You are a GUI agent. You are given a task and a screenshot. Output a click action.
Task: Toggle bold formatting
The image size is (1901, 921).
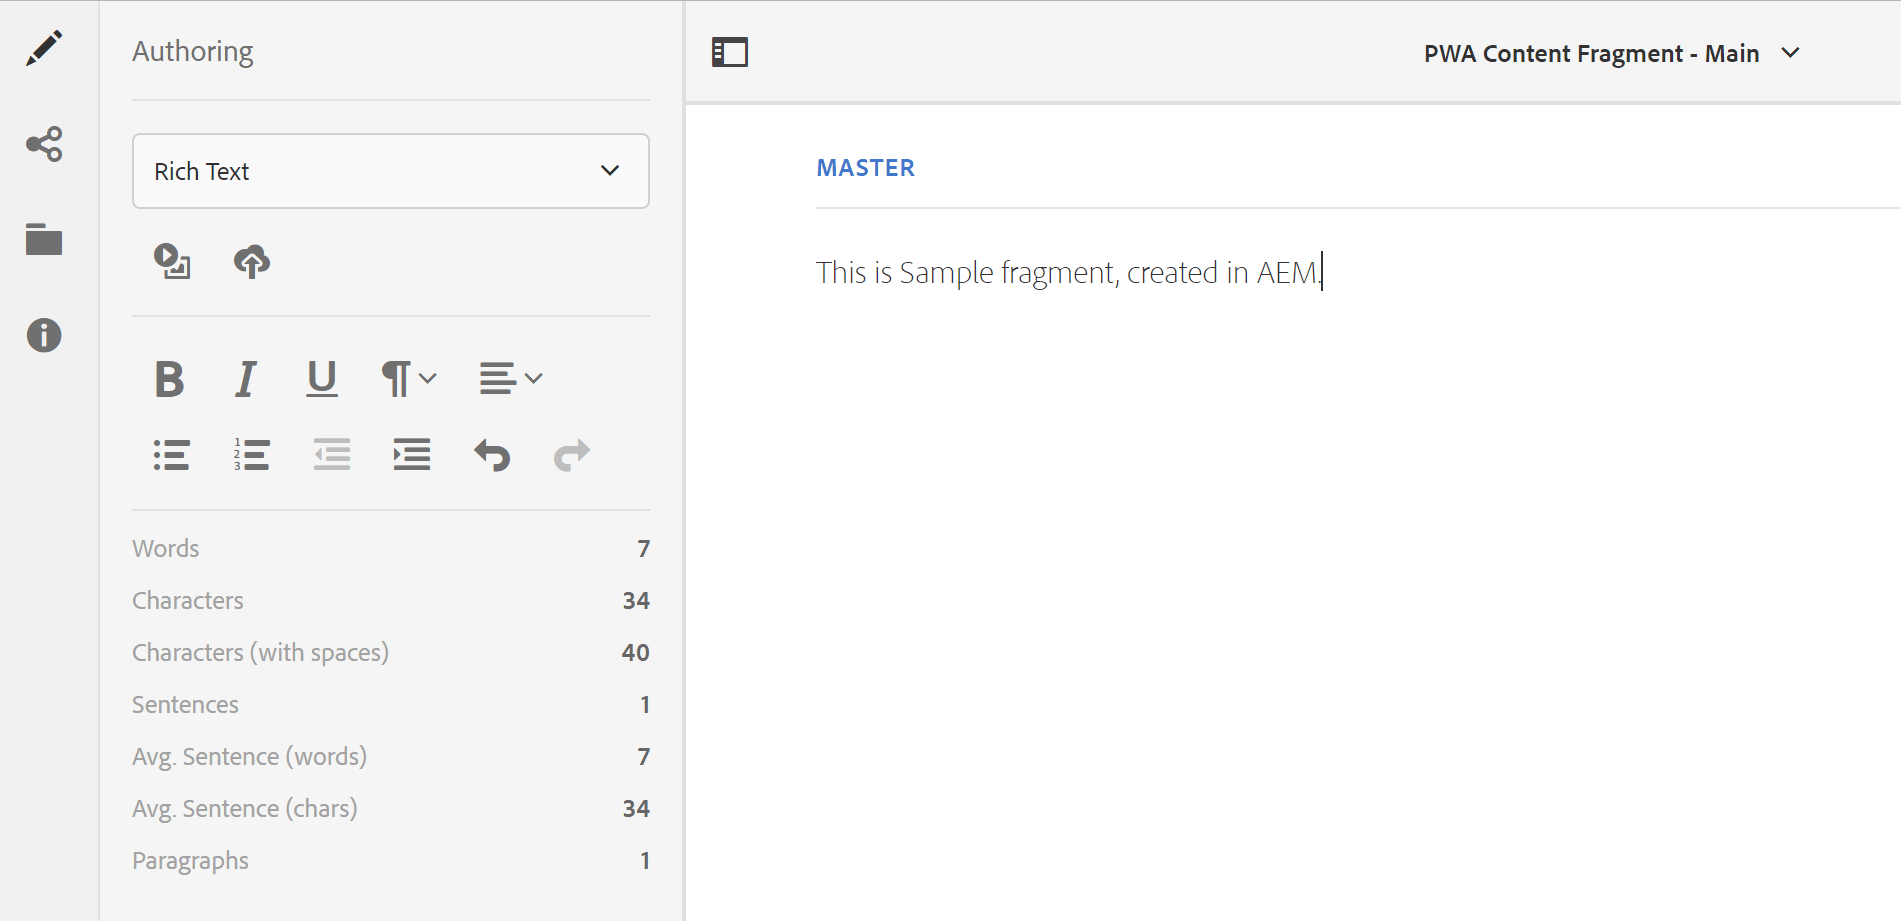tap(169, 379)
